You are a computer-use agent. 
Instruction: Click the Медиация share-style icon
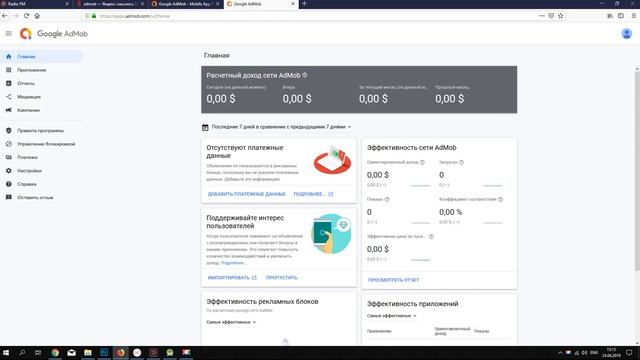tap(9, 97)
